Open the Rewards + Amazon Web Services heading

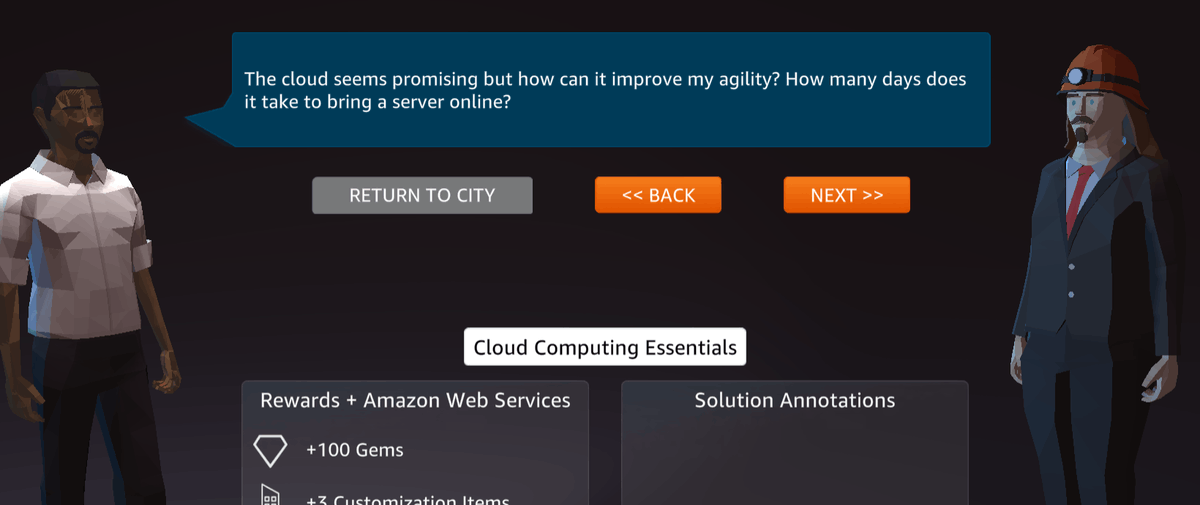[x=415, y=400]
